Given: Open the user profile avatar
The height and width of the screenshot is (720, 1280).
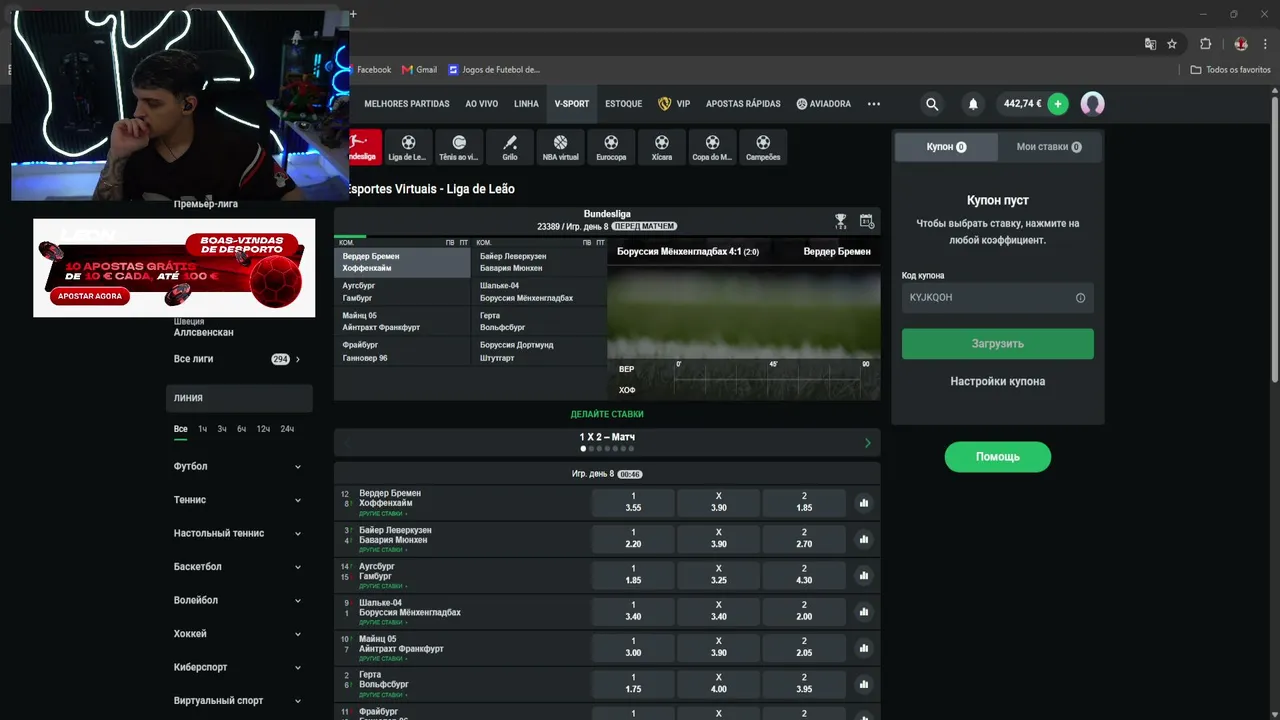Looking at the screenshot, I should click(x=1093, y=104).
